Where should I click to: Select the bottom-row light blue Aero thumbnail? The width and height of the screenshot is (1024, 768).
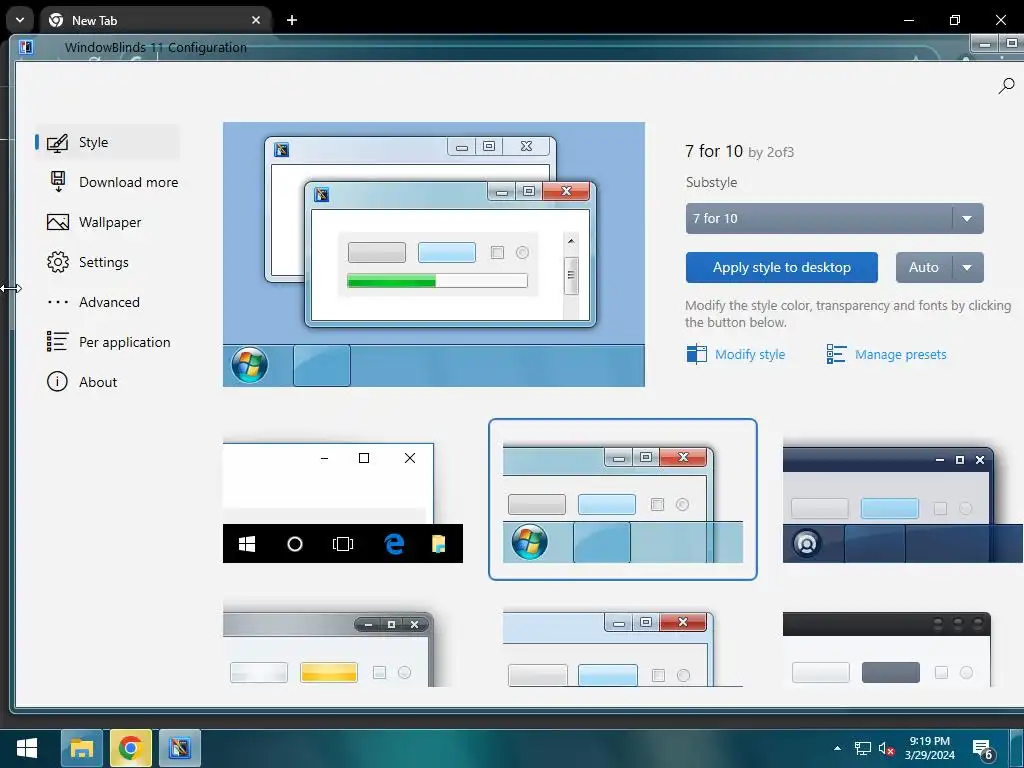[x=623, y=649]
